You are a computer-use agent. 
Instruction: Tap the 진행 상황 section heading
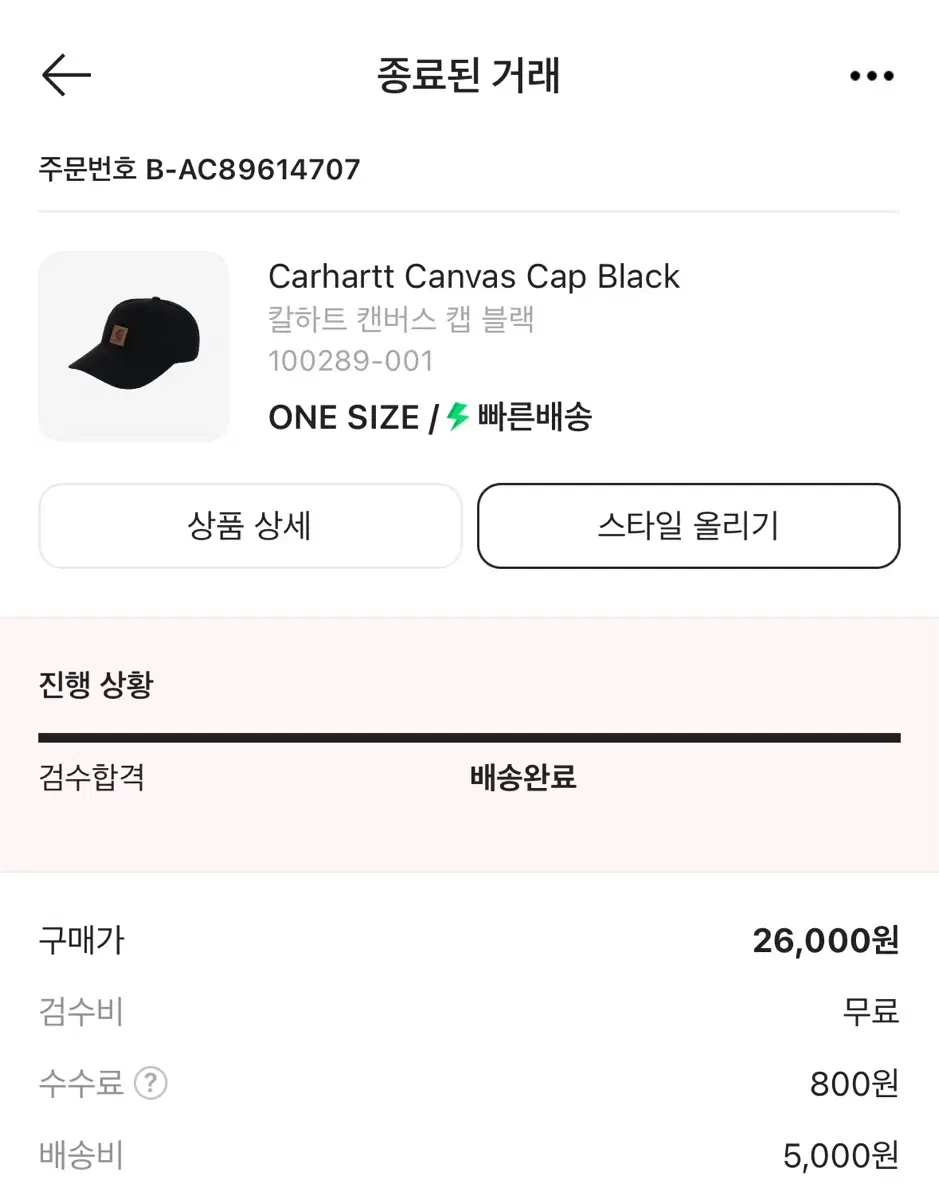click(96, 685)
